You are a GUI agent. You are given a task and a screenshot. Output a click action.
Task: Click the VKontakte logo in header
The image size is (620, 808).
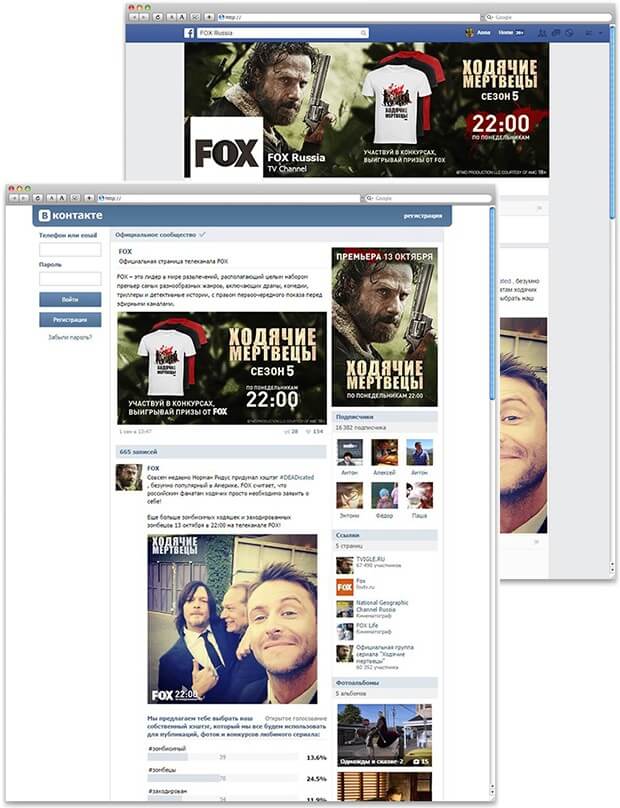tap(70, 215)
